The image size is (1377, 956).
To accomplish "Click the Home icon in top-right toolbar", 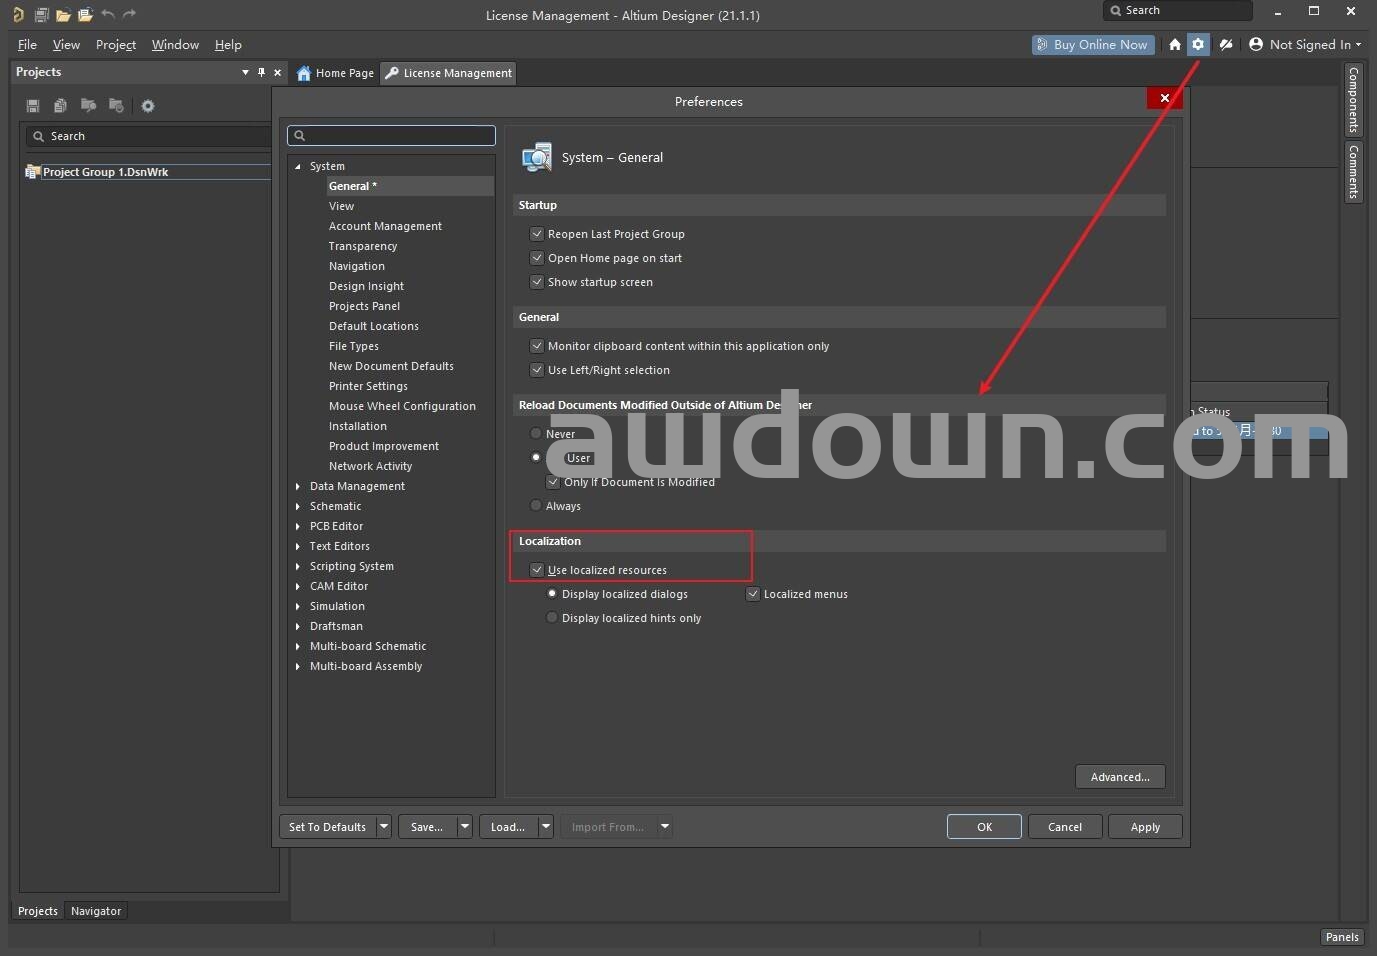I will (x=1175, y=45).
